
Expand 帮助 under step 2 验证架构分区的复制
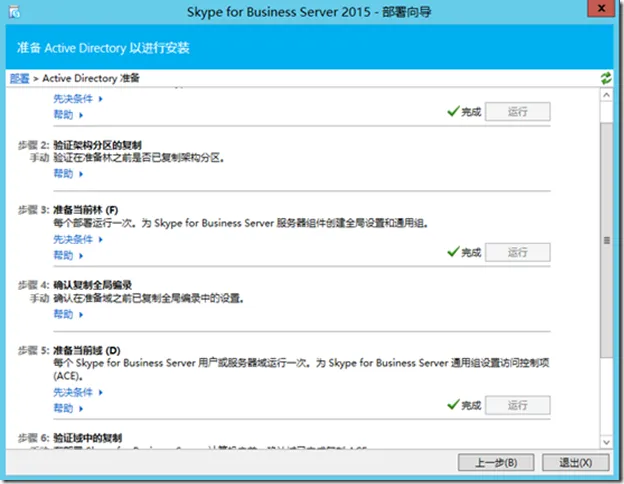[x=68, y=174]
